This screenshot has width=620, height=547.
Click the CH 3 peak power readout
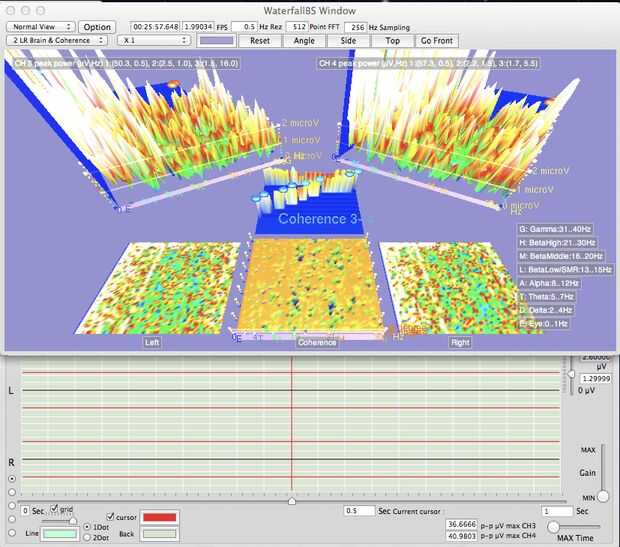point(127,63)
